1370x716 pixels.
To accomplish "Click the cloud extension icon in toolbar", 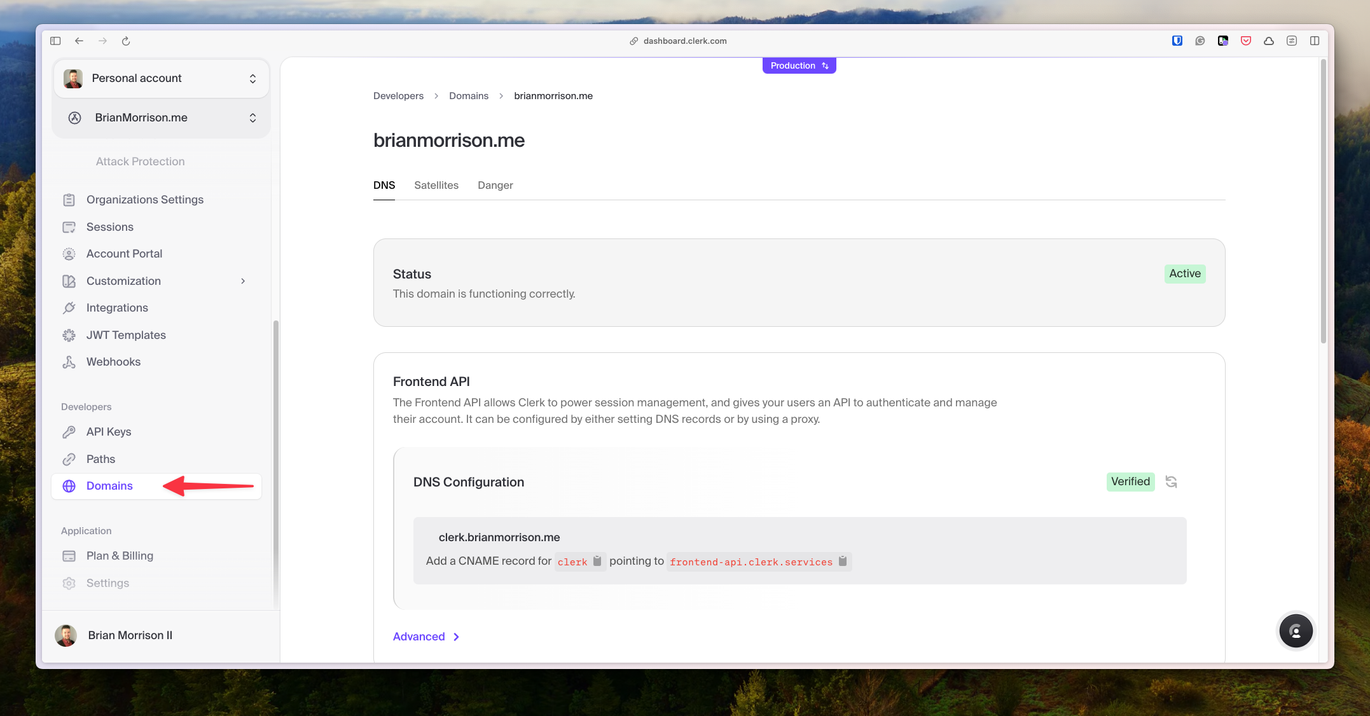I will [x=1269, y=41].
